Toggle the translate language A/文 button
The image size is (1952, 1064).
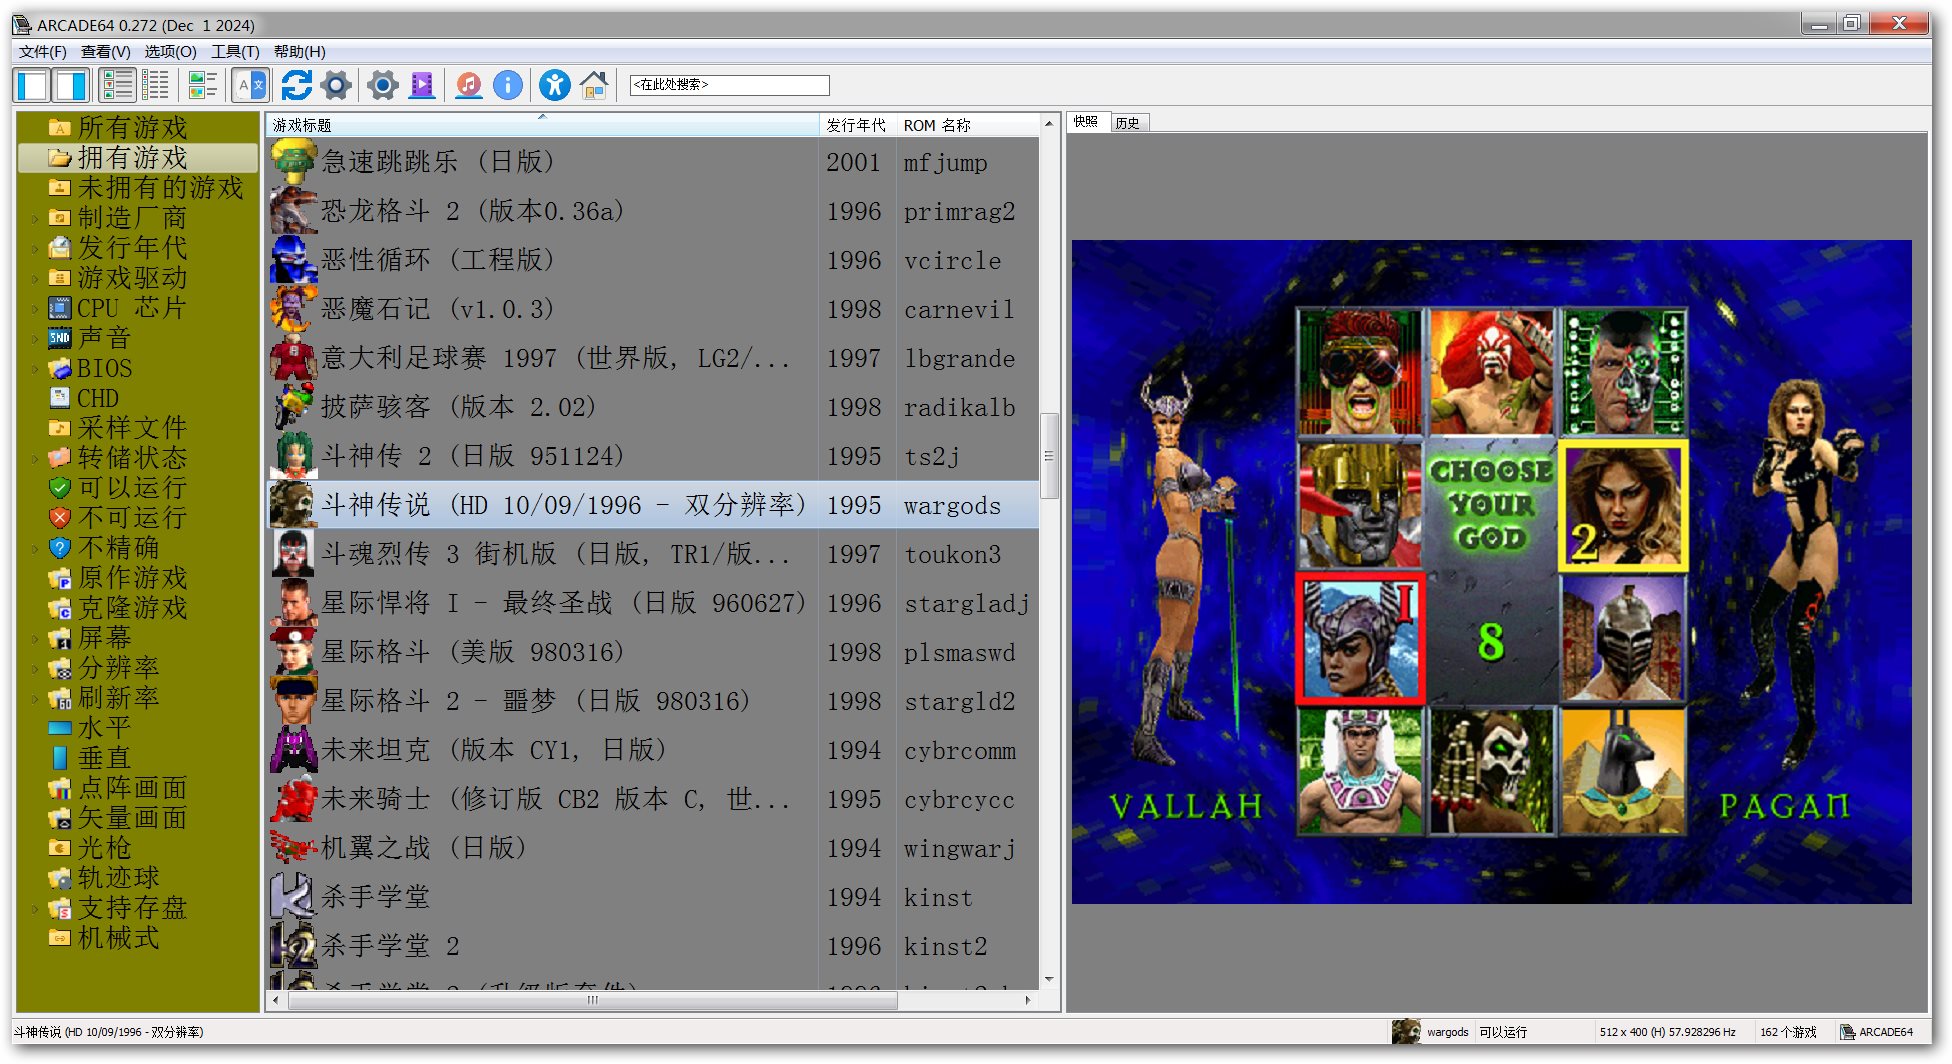(250, 86)
